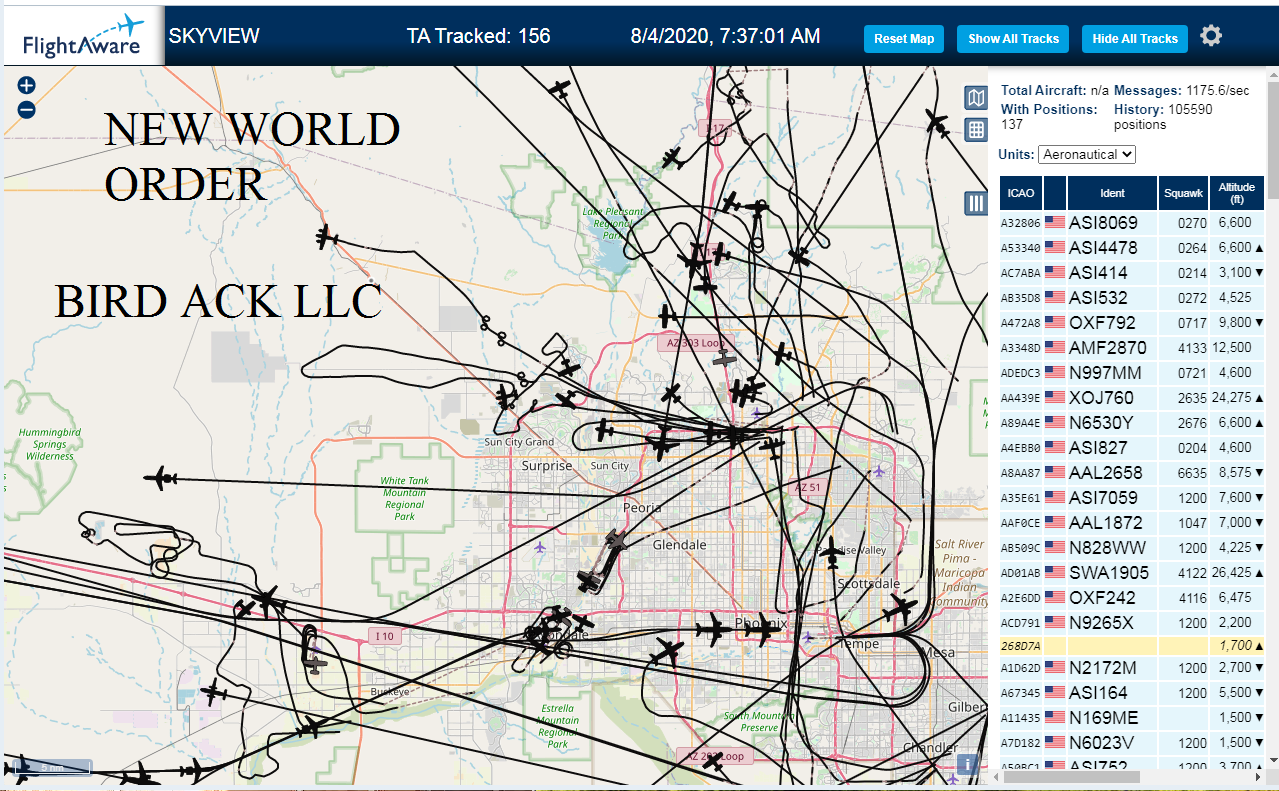The image size is (1279, 791).
Task: Click the TA Tracked: 156 counter
Action: [x=479, y=36]
